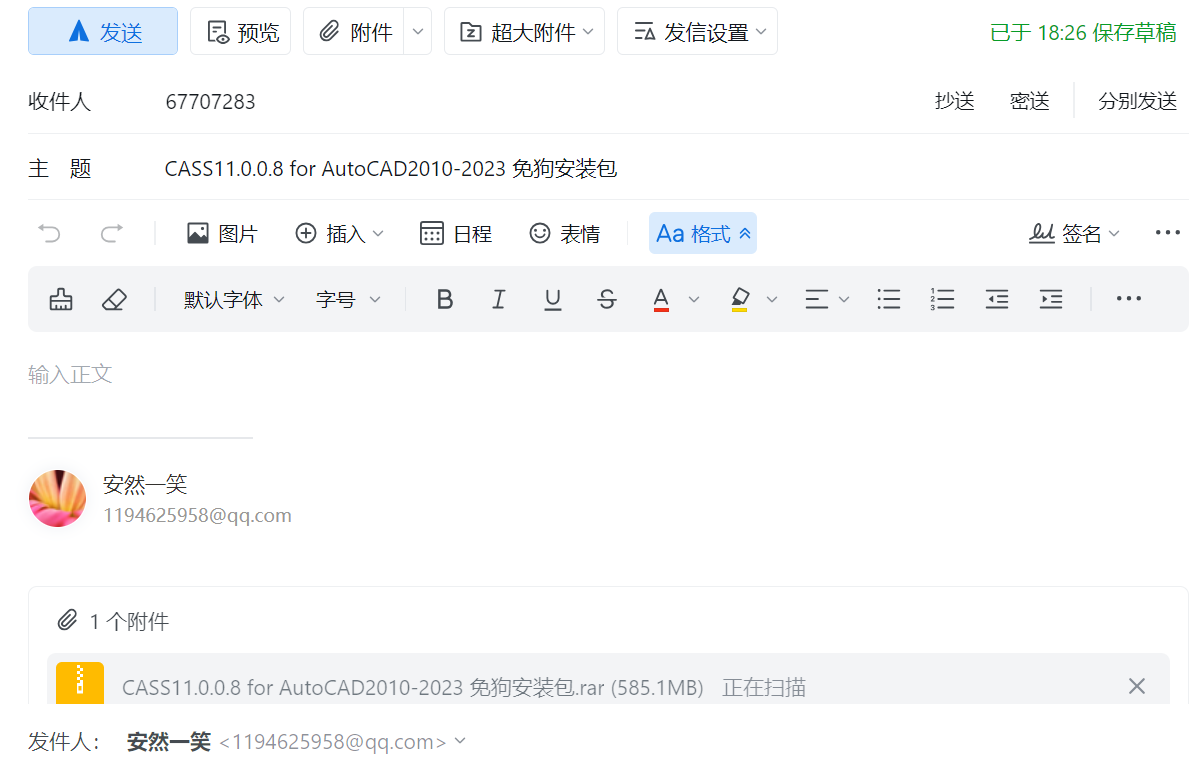This screenshot has width=1201, height=760.
Task: Open the Signature (签名) dropdown
Action: [x=1075, y=233]
